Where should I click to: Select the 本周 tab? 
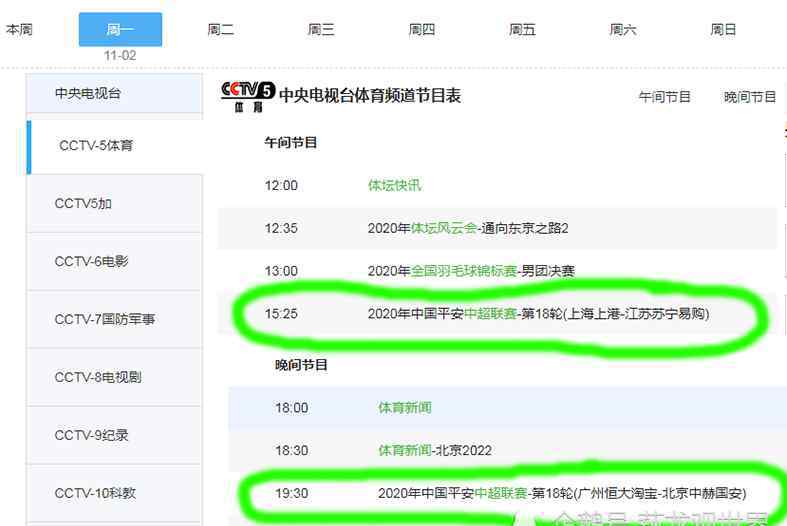point(19,30)
